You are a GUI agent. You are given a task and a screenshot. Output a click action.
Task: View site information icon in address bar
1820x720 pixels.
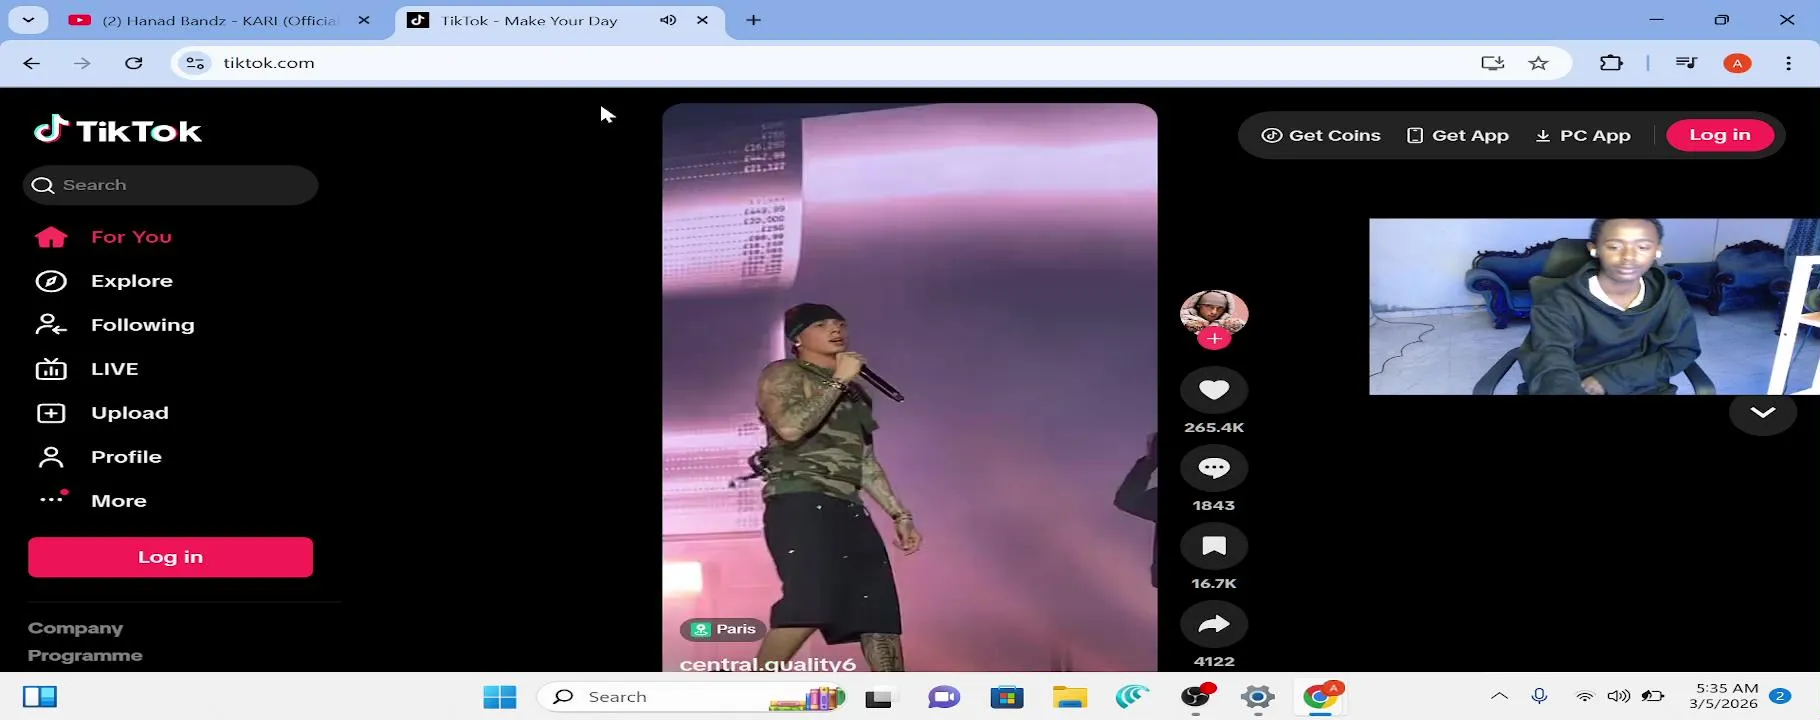[195, 63]
